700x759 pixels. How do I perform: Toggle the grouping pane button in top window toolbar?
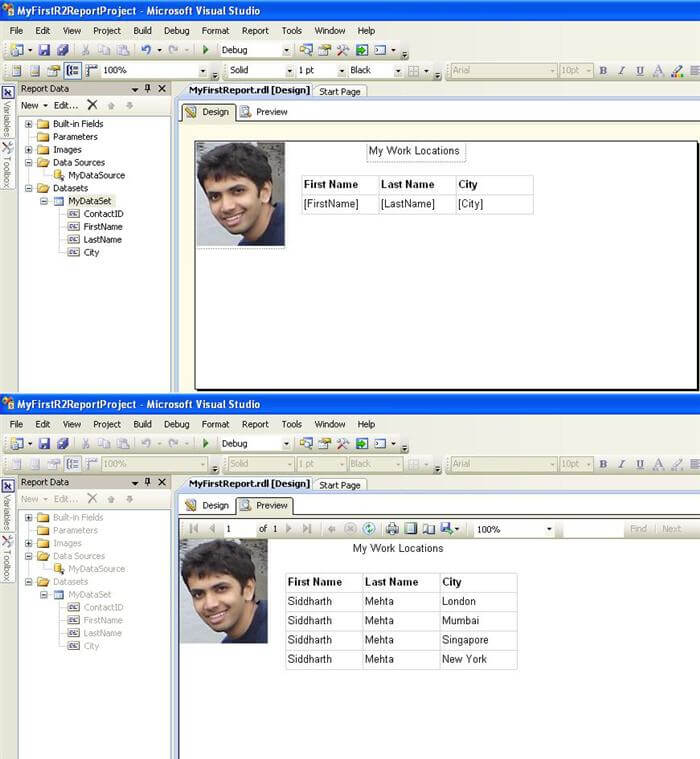click(x=73, y=71)
